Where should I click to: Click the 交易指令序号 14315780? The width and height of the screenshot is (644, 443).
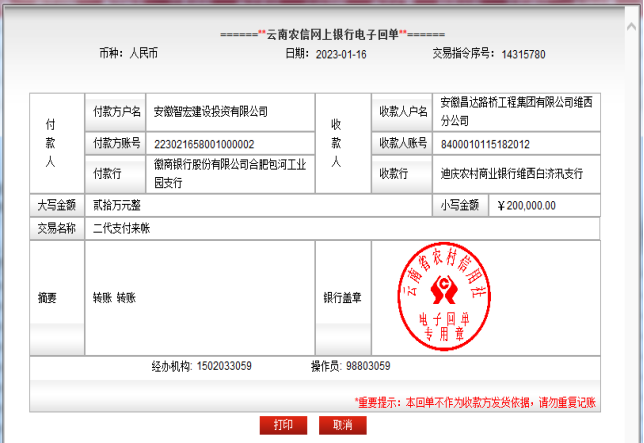[523, 54]
